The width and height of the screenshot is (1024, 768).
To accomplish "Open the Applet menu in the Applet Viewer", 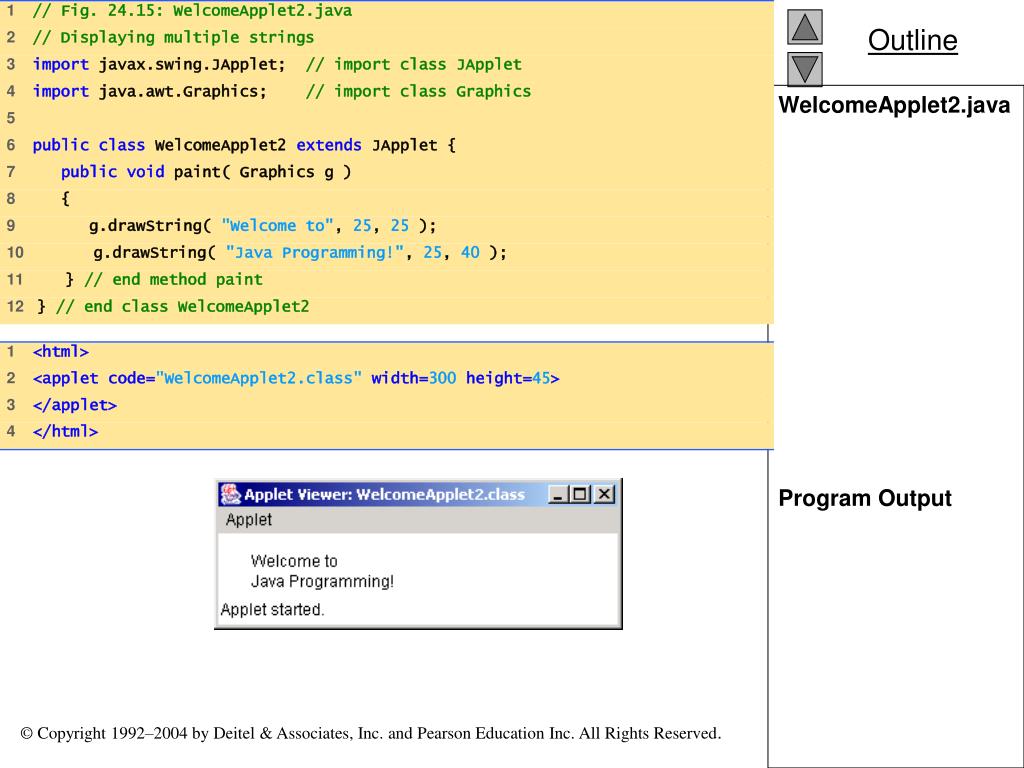I will (x=248, y=520).
